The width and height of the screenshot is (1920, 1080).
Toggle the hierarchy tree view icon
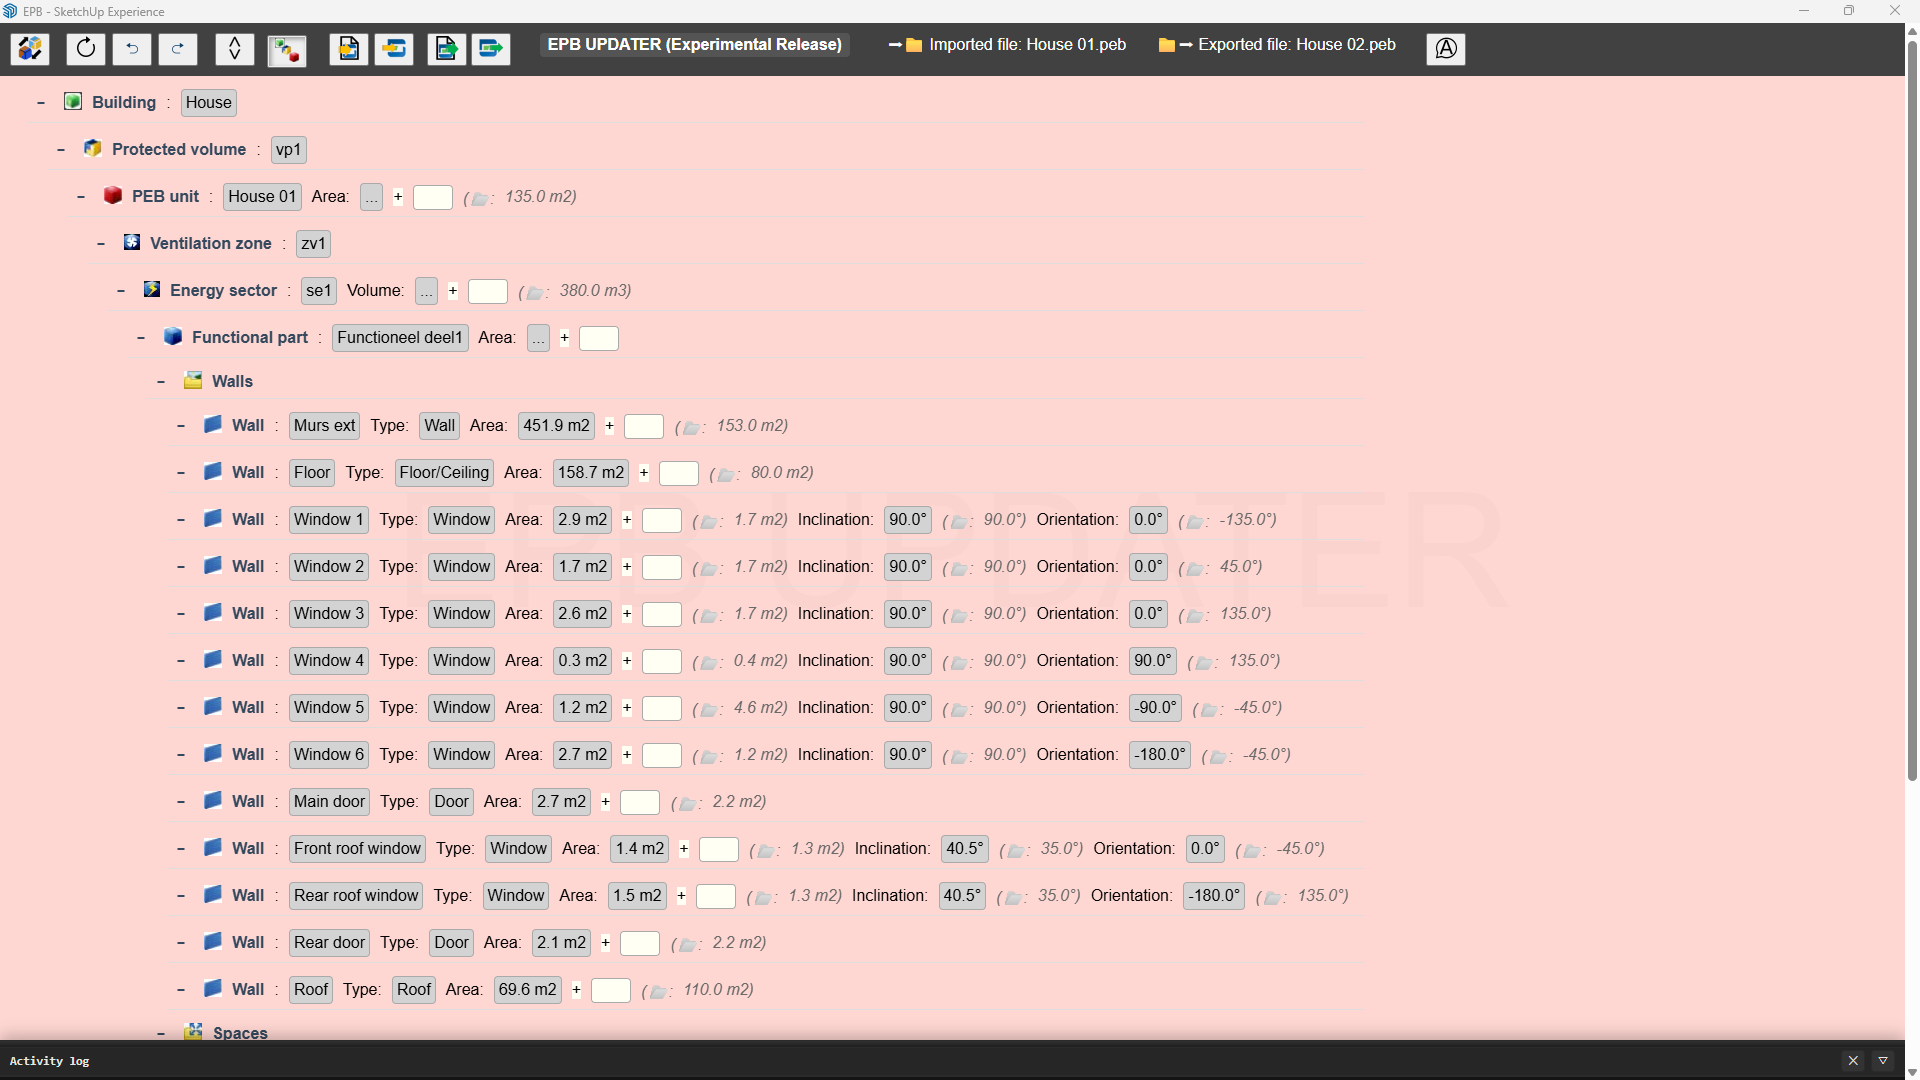tap(287, 49)
